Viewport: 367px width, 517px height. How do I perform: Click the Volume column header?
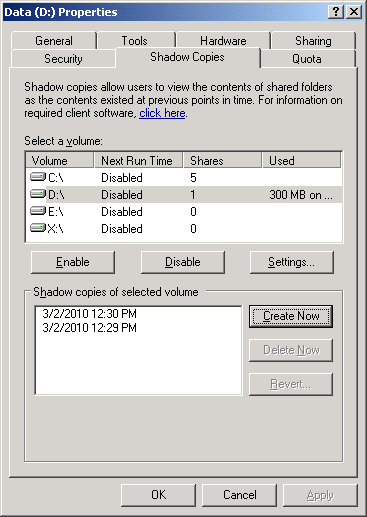tap(60, 161)
